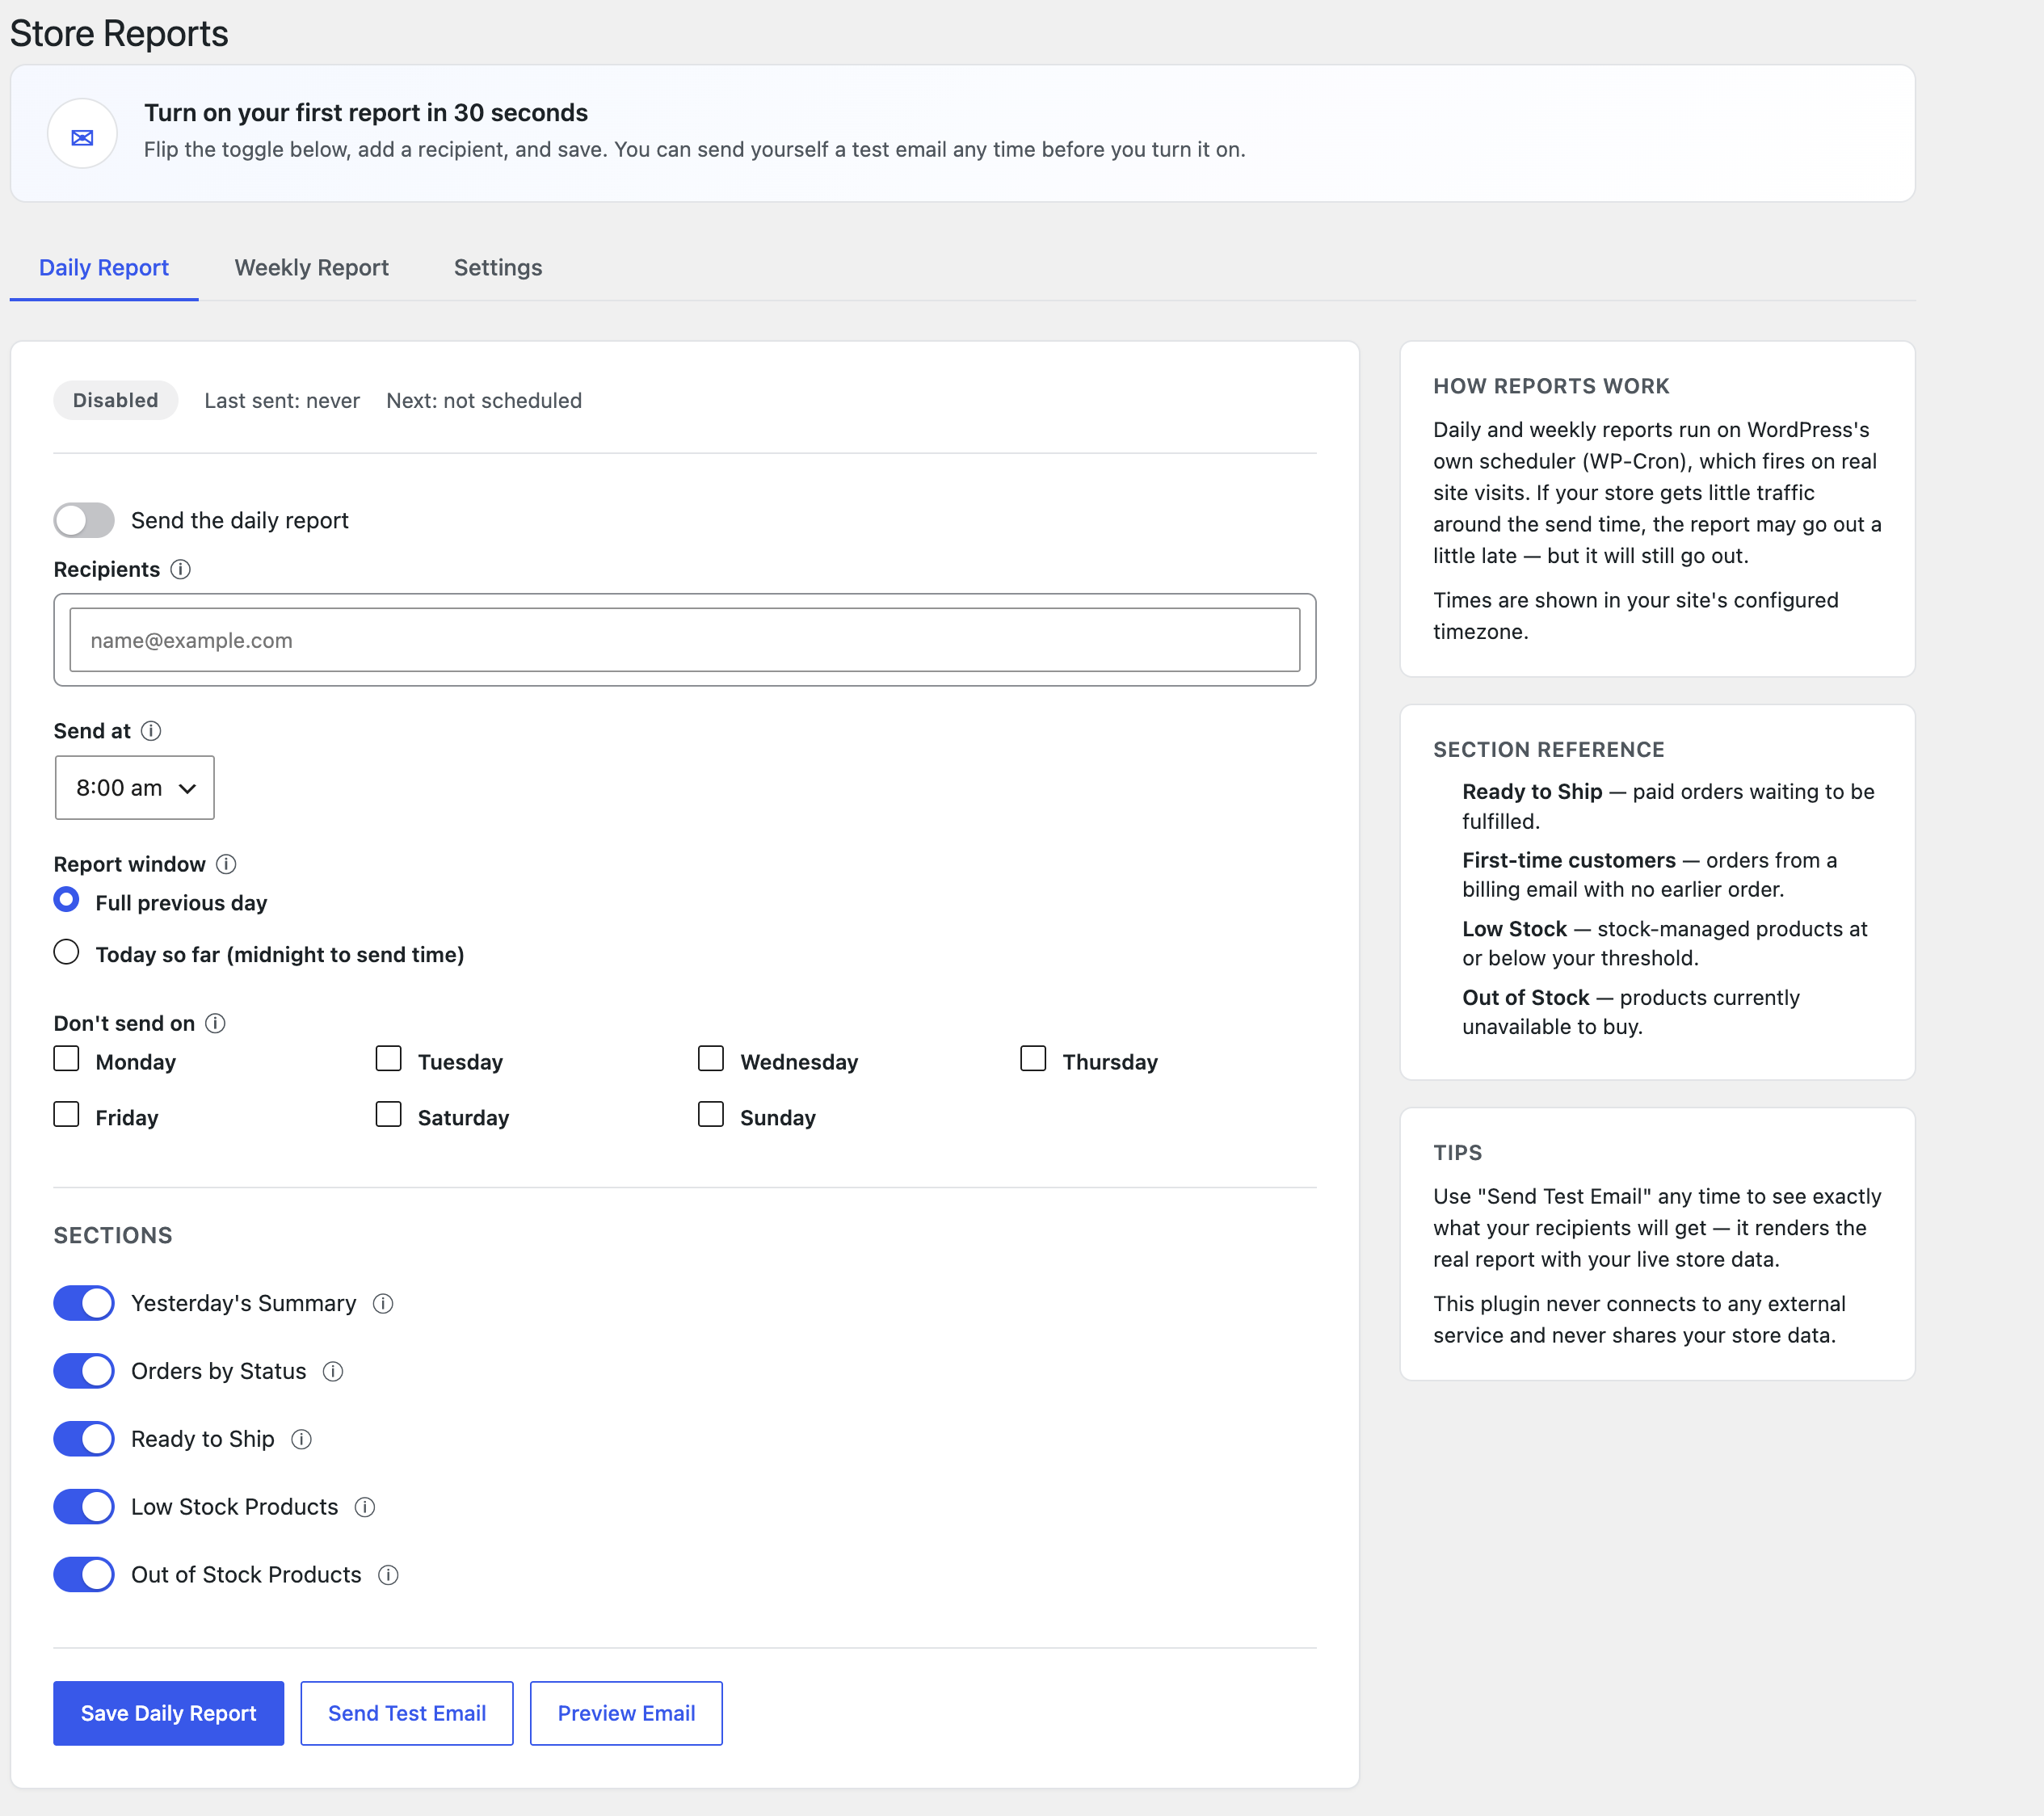Viewport: 2044px width, 1816px height.
Task: Switch off the Out of Stock Products toggle
Action: pyautogui.click(x=84, y=1575)
